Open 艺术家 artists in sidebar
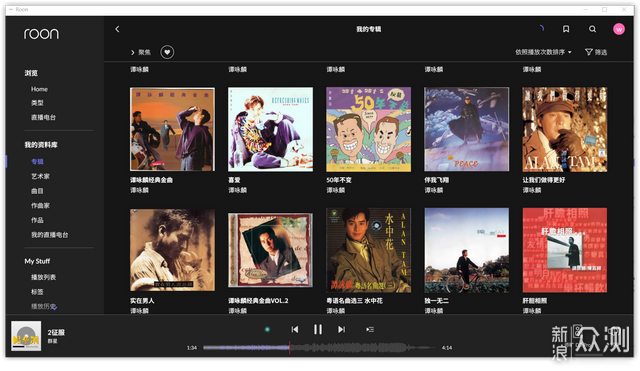This screenshot has width=640, height=371. click(x=40, y=176)
